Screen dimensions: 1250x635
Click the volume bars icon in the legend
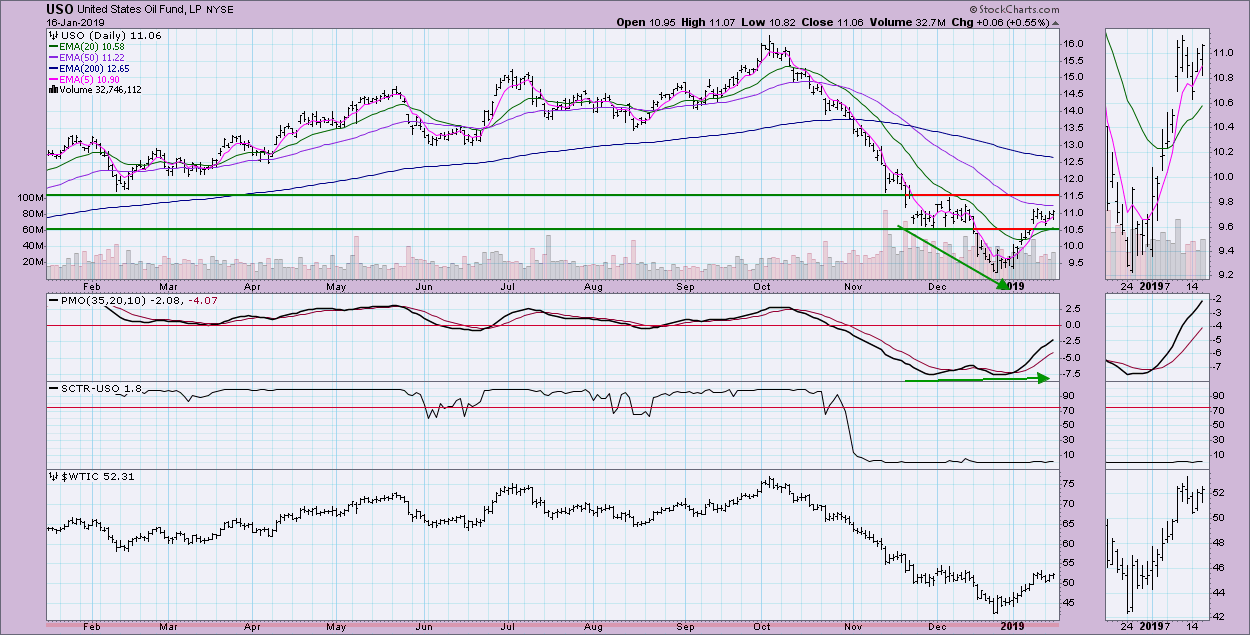[x=52, y=90]
